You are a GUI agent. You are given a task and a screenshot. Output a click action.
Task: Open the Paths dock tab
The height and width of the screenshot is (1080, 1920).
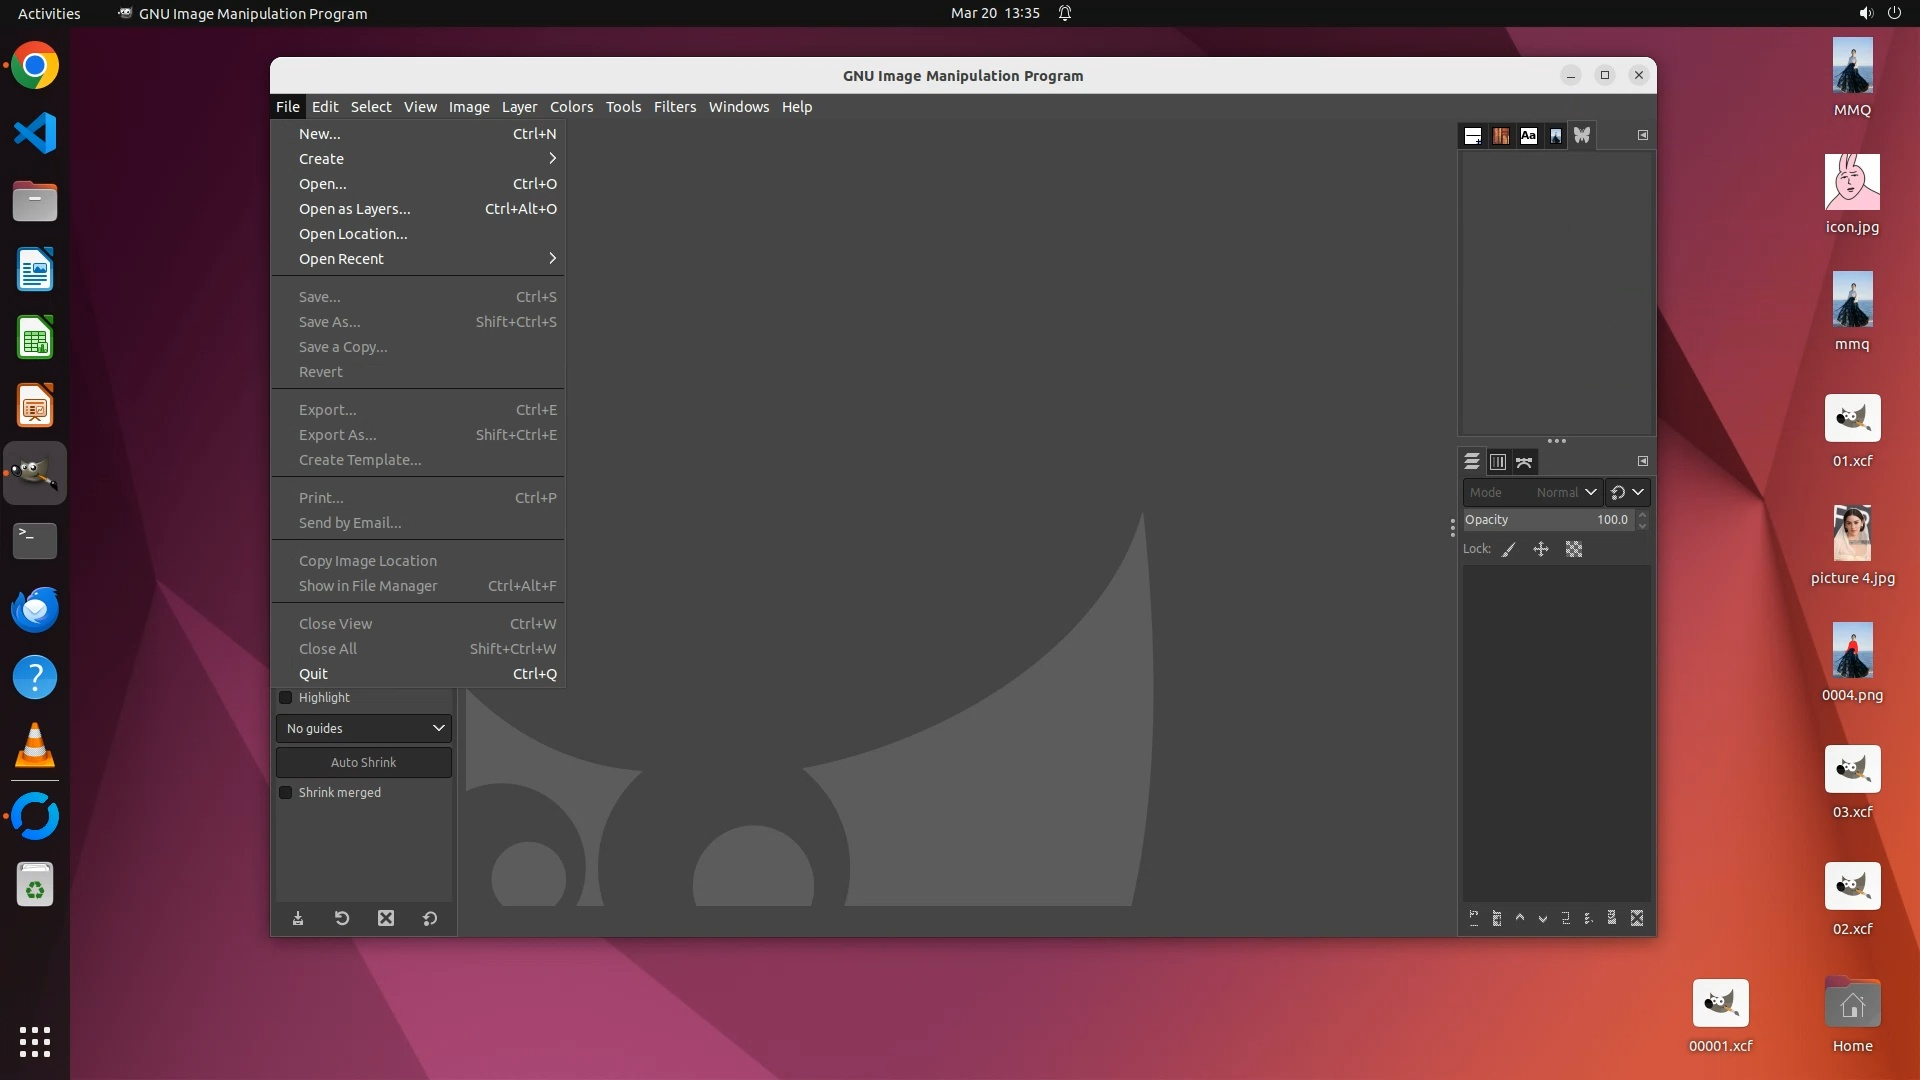tap(1524, 462)
